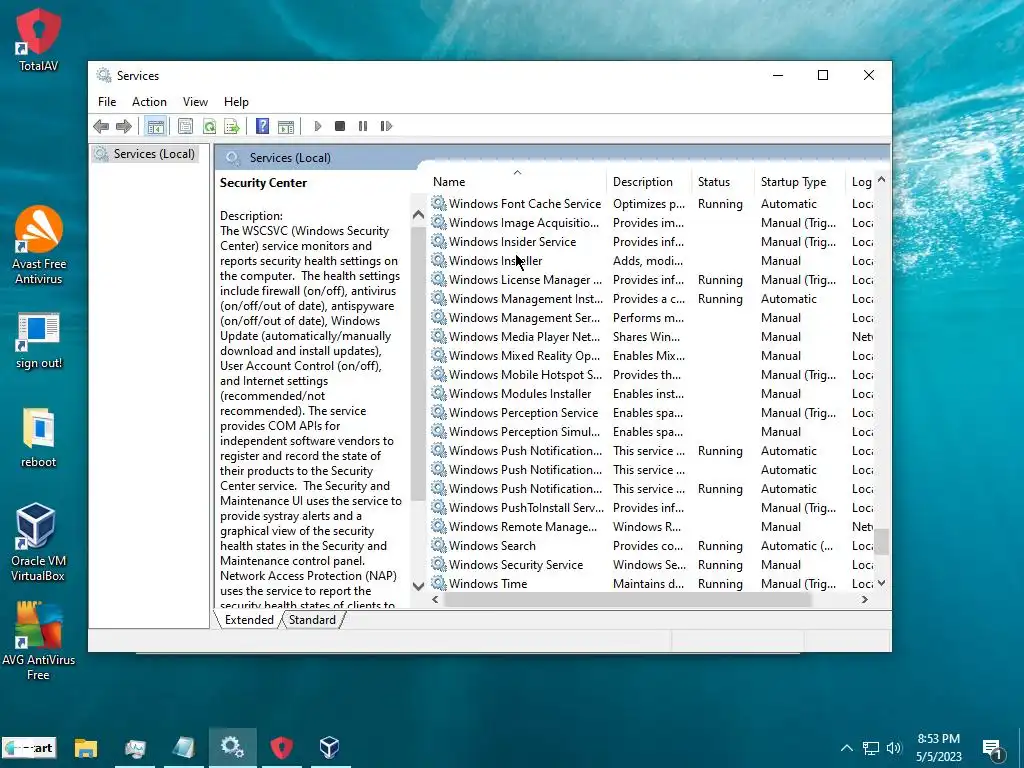This screenshot has width=1024, height=768.
Task: Open Avast Free Antivirus desktop icon
Action: point(39,245)
